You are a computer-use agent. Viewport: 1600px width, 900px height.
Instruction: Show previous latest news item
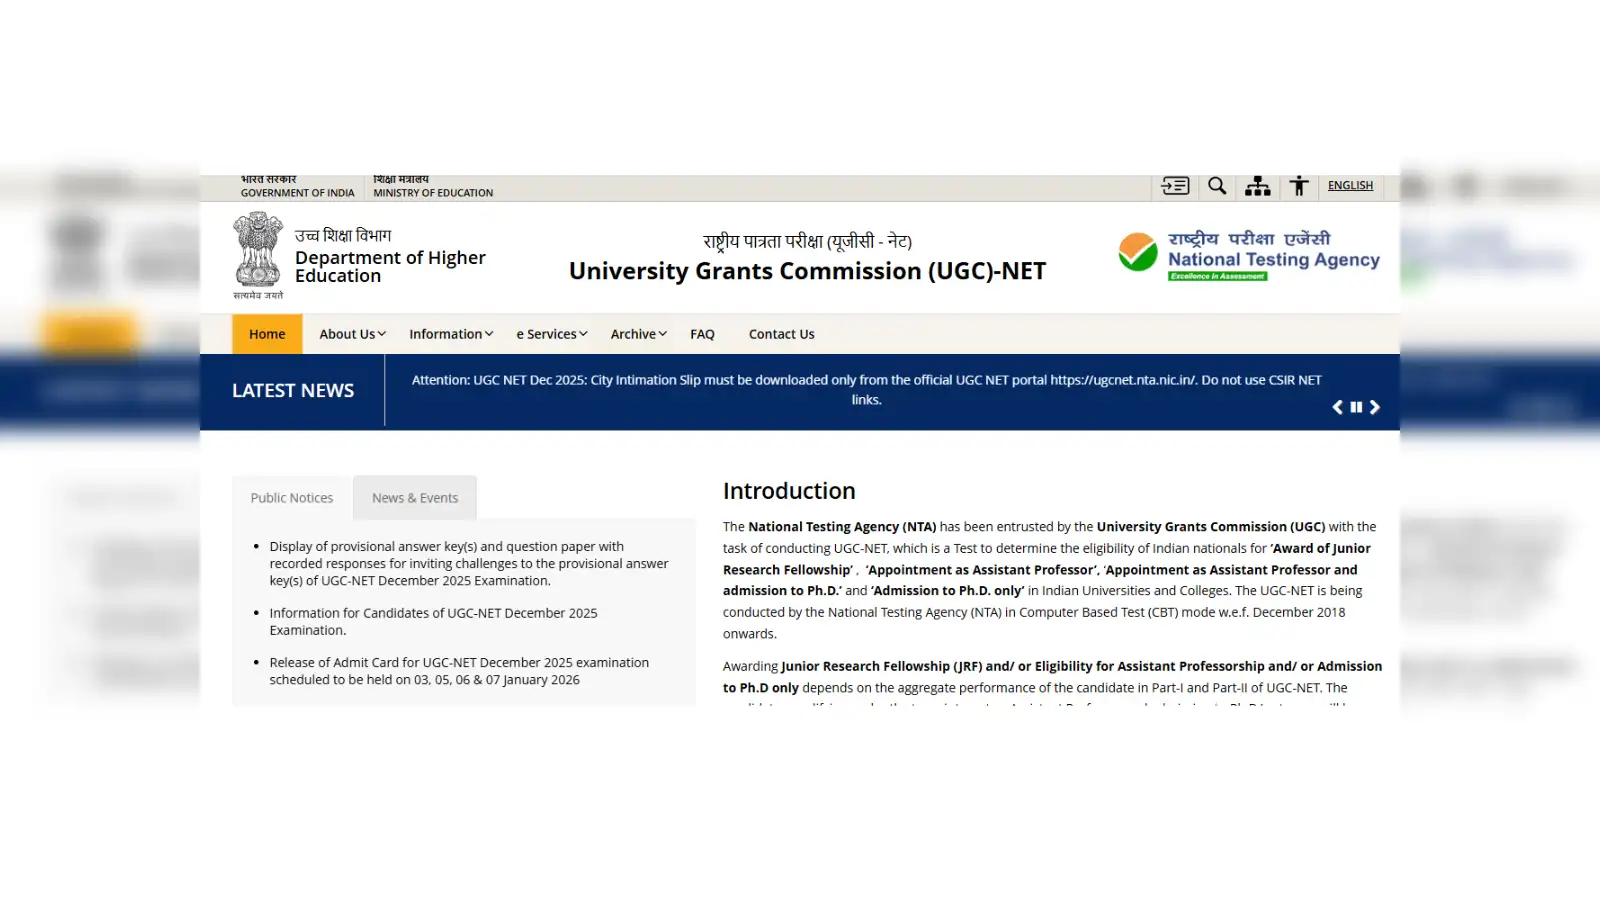1338,407
